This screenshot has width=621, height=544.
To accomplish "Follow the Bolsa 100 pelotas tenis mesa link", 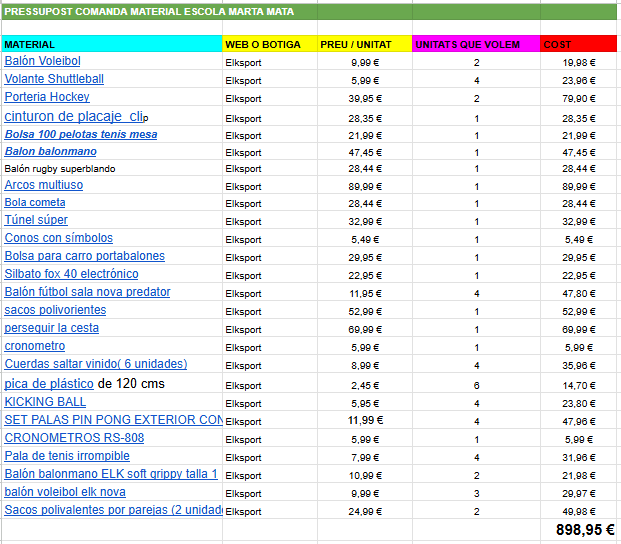I will [81, 134].
